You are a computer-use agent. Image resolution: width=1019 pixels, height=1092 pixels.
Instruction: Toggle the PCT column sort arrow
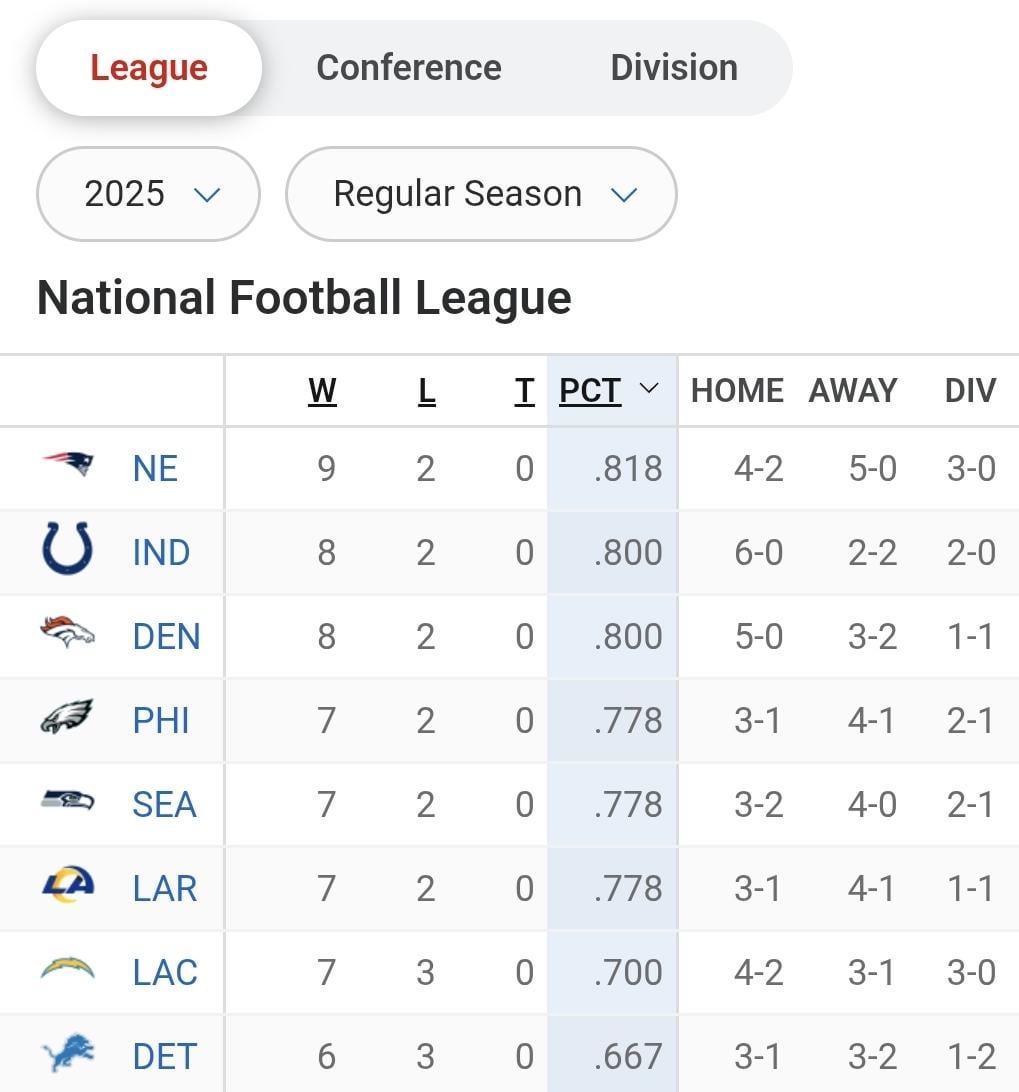[x=649, y=389]
